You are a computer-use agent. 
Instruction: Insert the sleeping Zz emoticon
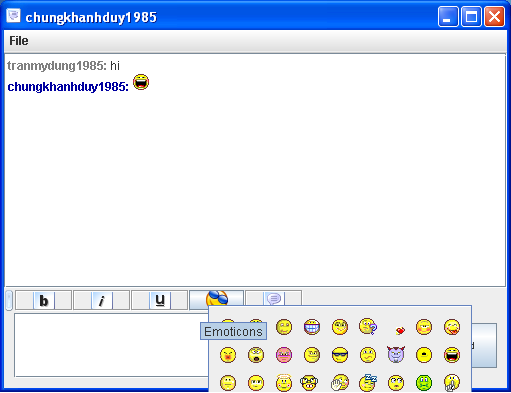[x=368, y=382]
